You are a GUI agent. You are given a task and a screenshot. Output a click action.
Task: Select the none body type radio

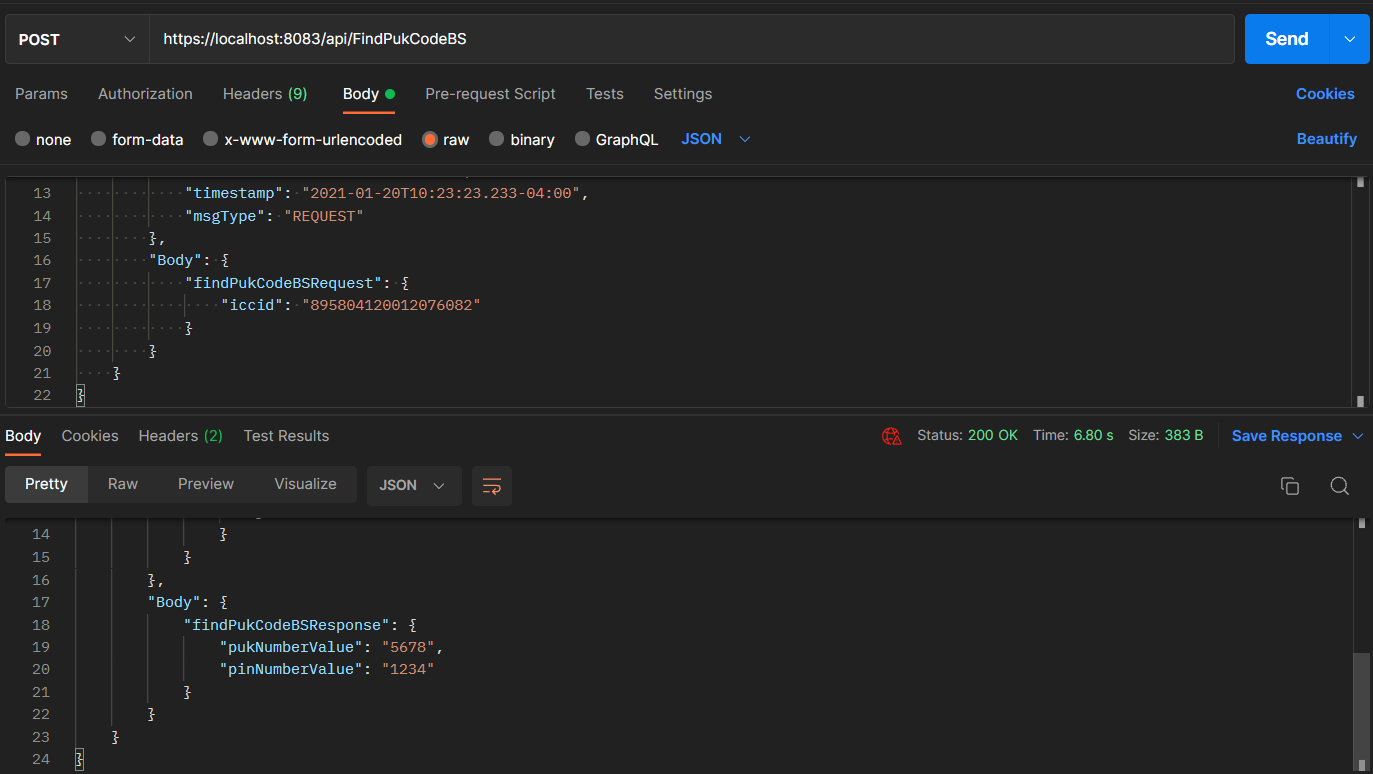coord(22,139)
